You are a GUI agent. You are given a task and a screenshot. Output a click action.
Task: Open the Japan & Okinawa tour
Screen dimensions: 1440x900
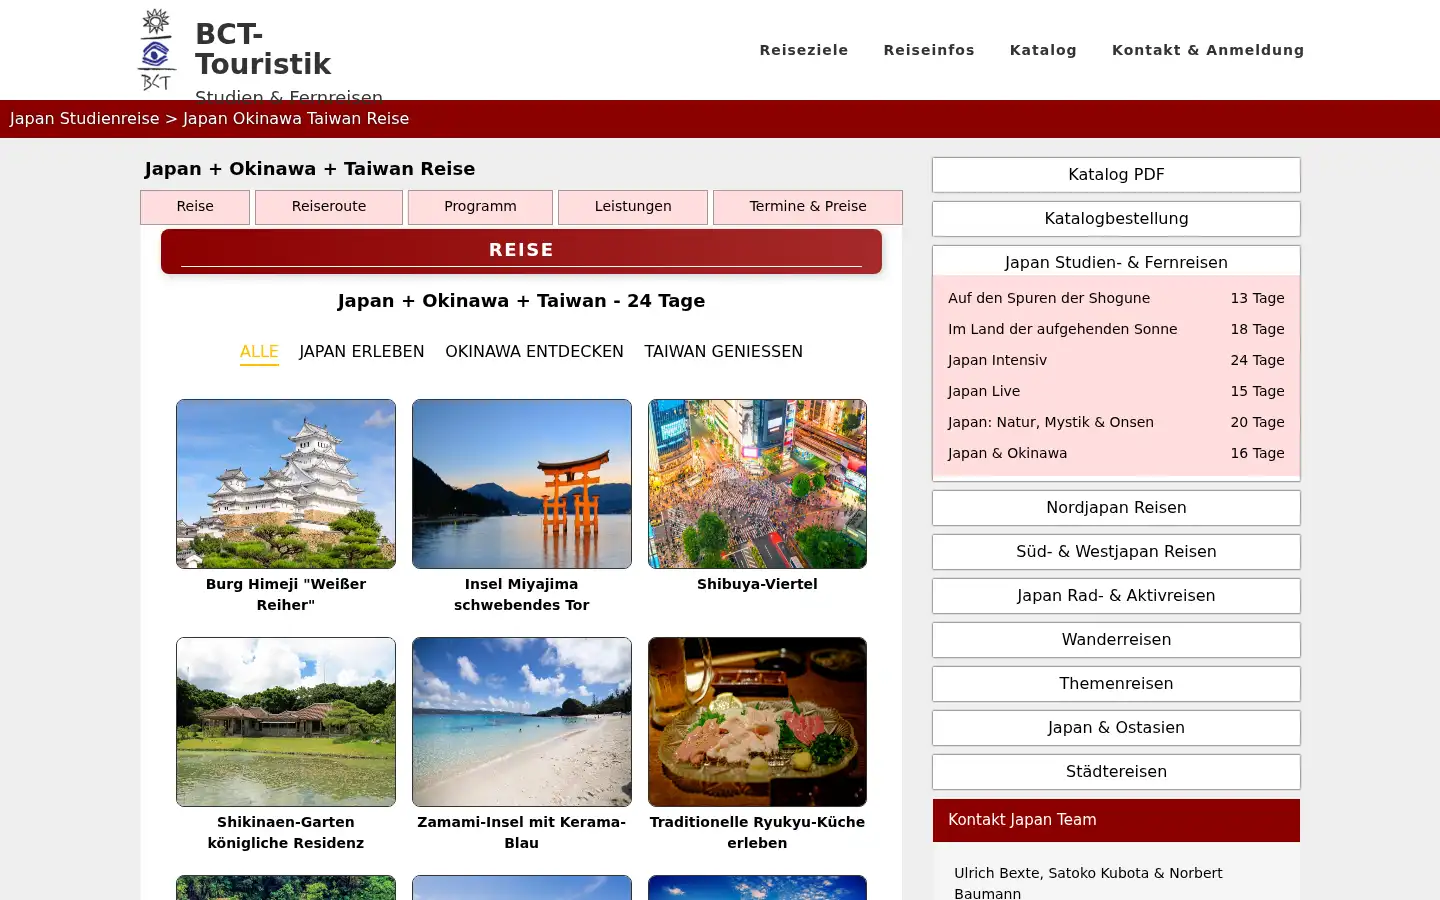click(1116, 453)
